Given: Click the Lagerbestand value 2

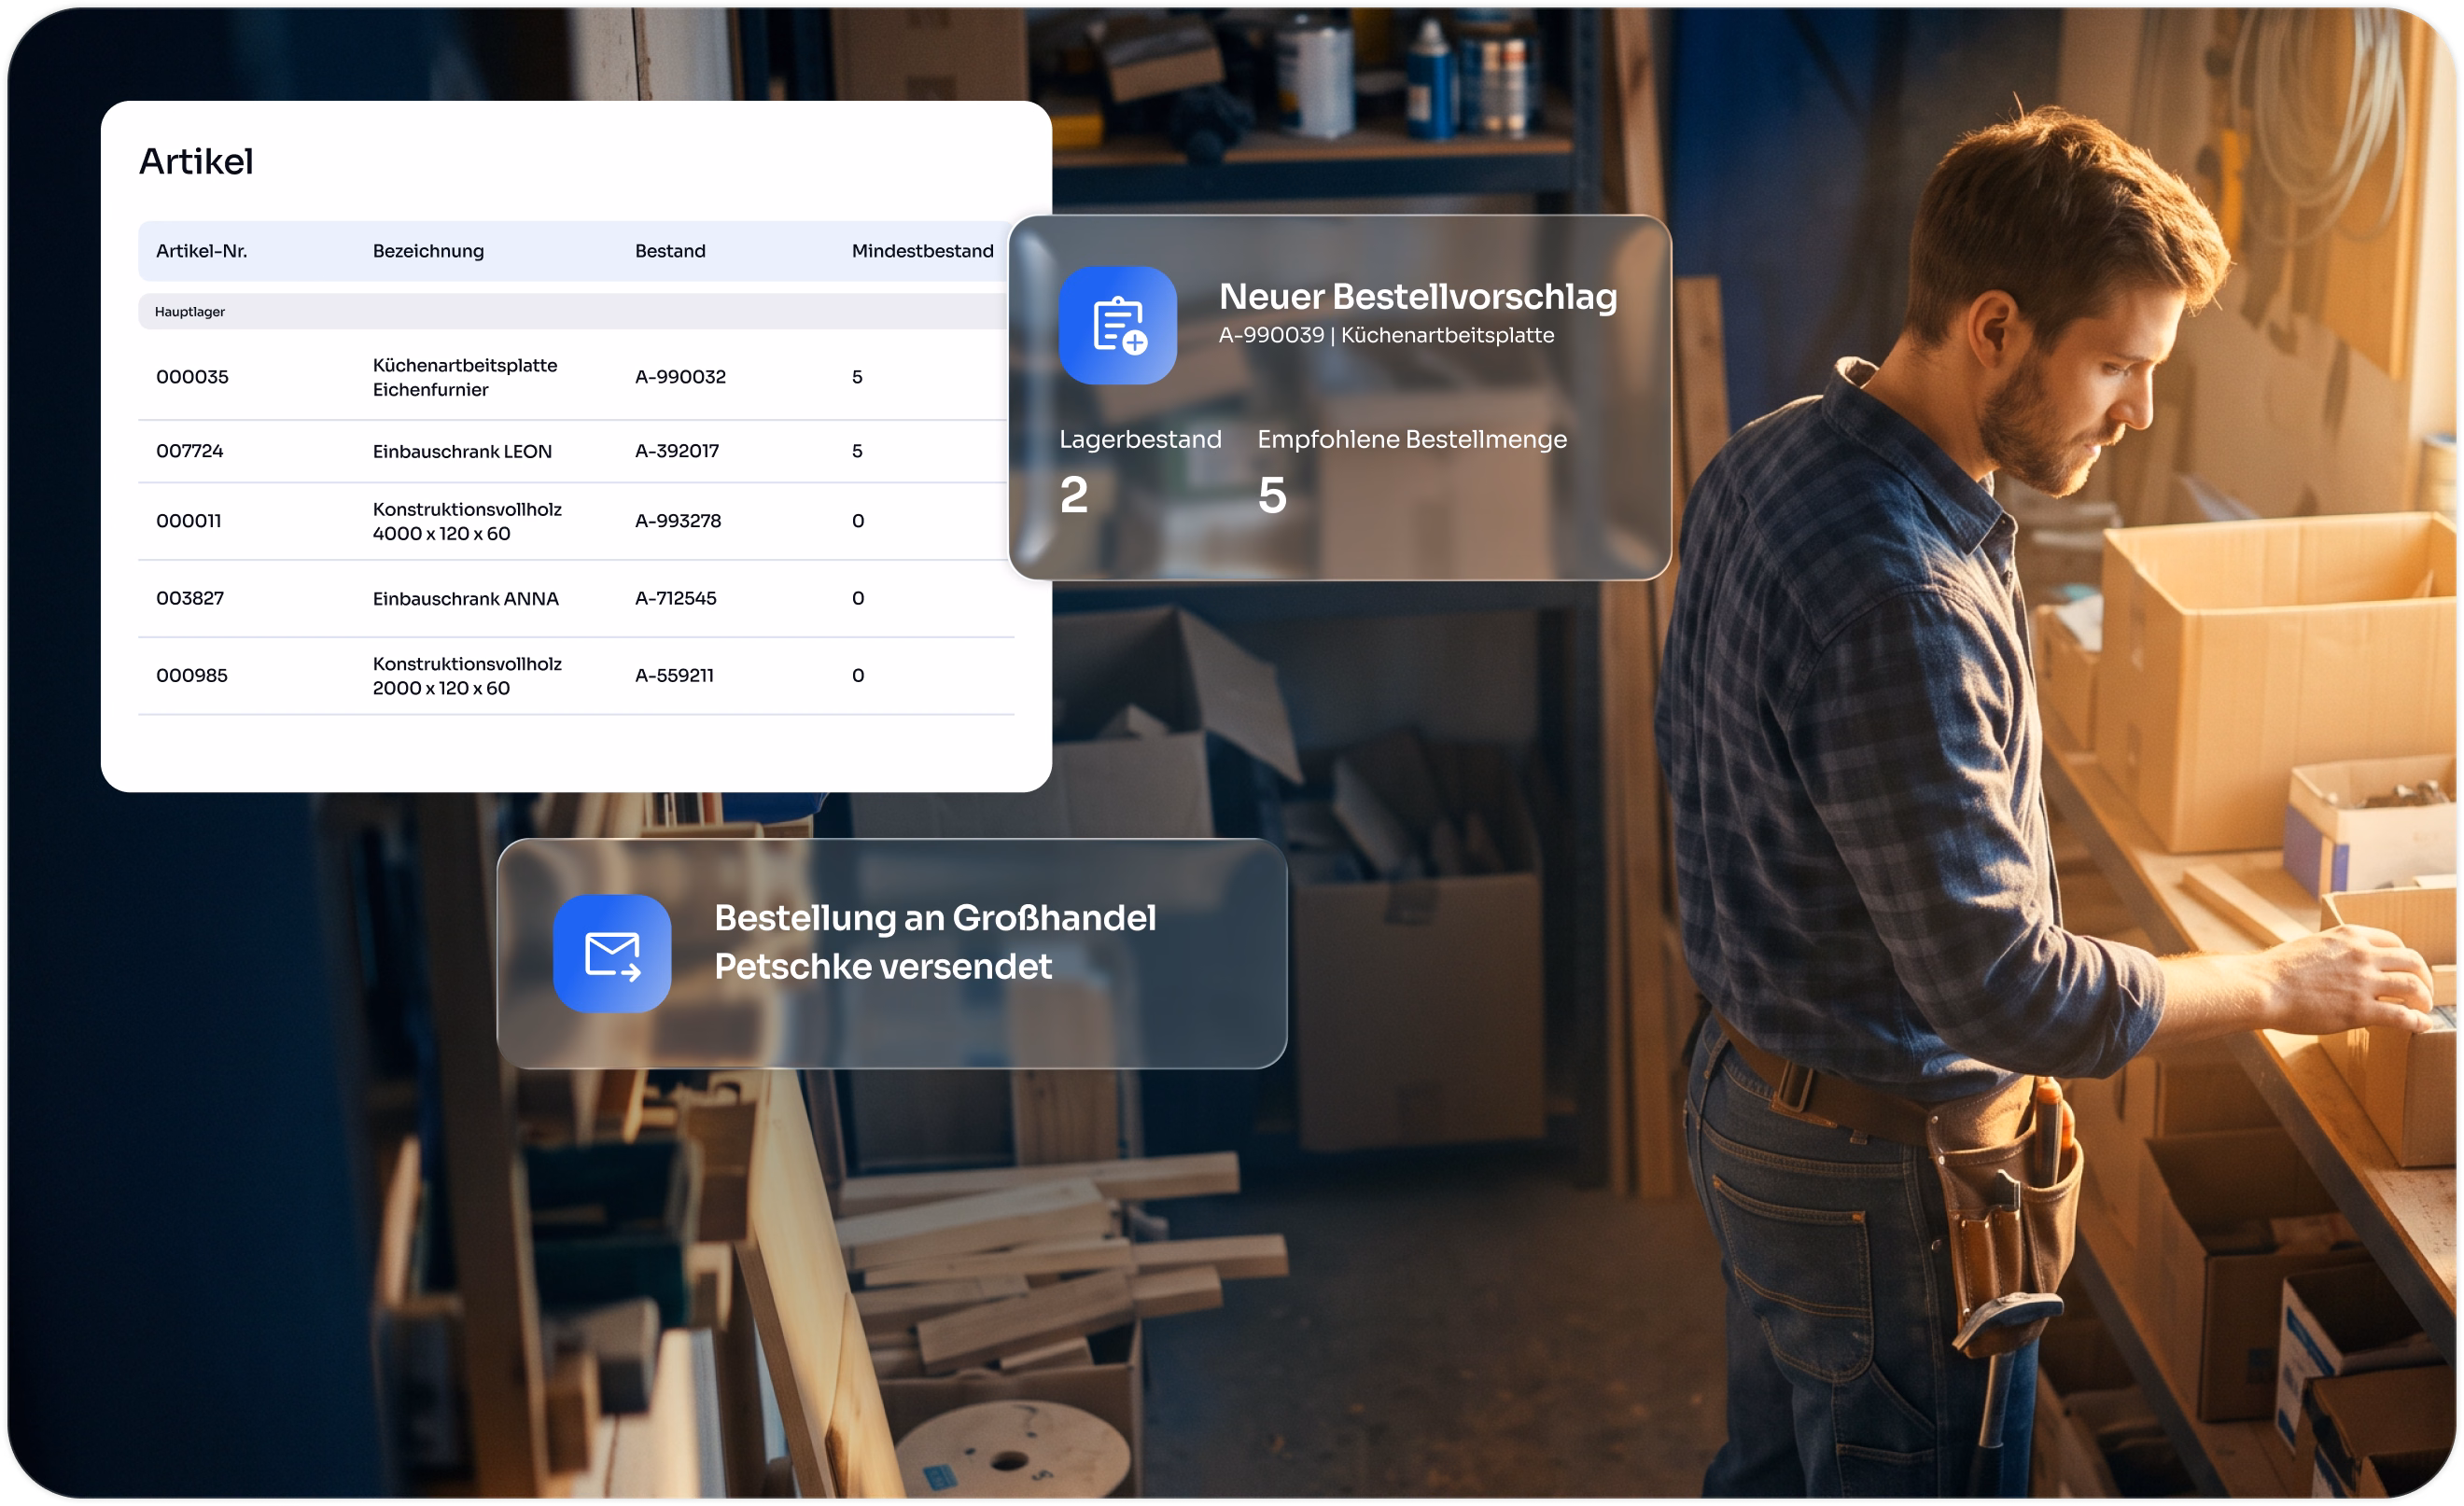Looking at the screenshot, I should [x=1074, y=494].
